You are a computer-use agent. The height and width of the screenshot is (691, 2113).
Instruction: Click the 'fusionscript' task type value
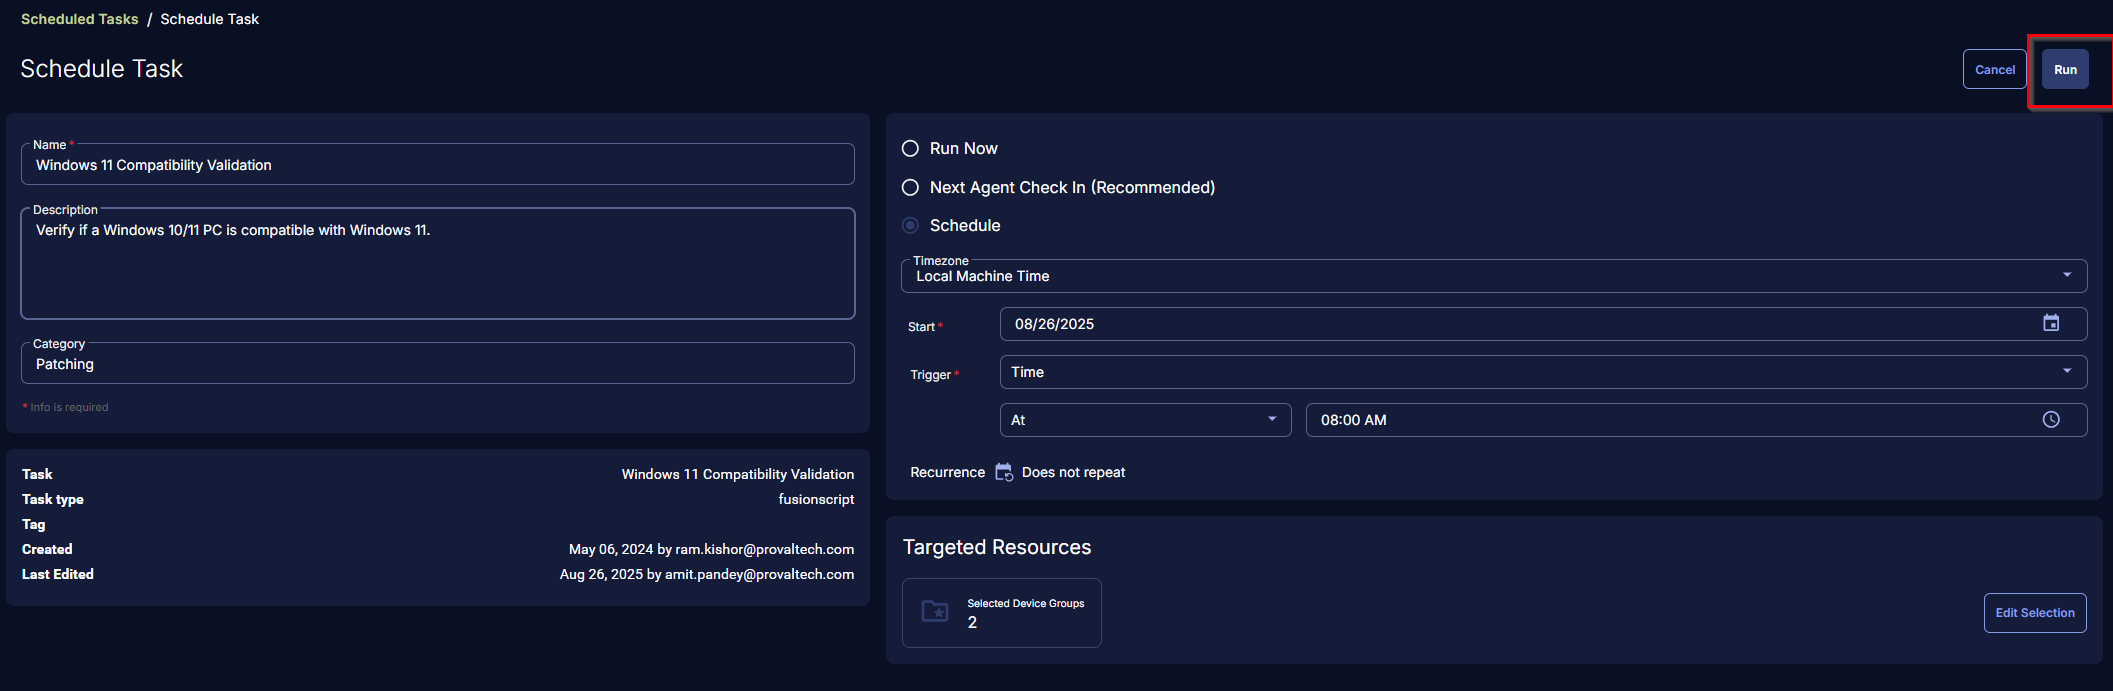click(816, 499)
